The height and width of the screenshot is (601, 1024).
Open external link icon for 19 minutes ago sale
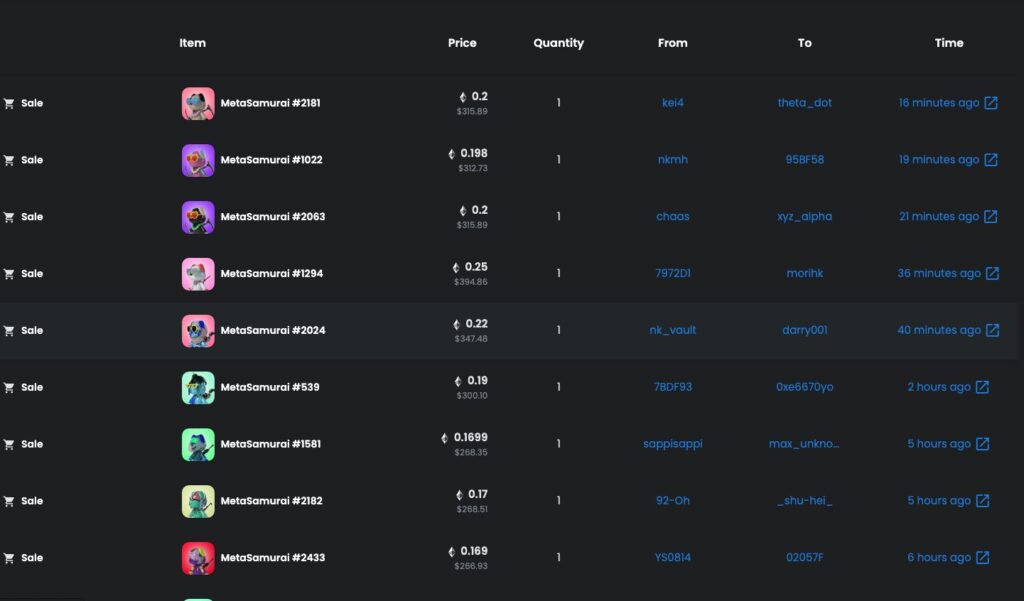(991, 160)
